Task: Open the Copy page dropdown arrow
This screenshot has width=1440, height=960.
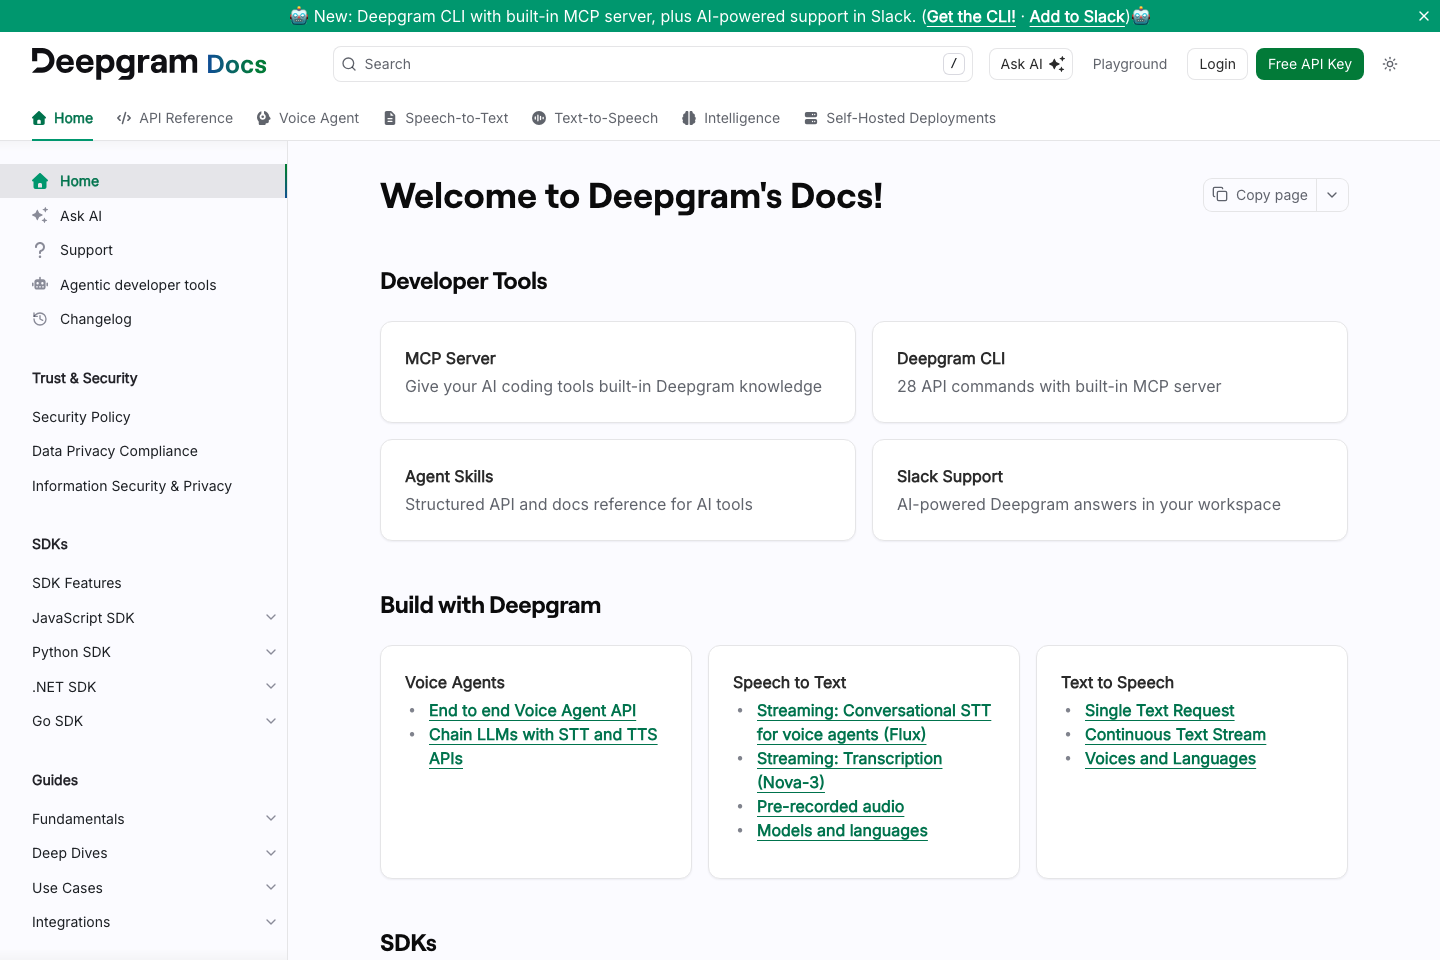Action: pyautogui.click(x=1332, y=194)
